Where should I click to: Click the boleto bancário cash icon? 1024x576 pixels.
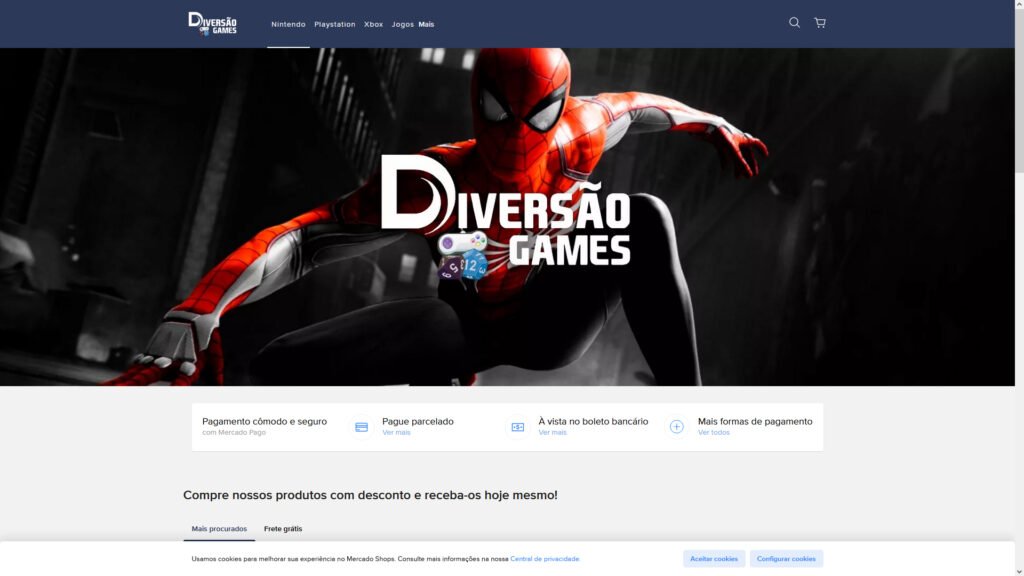pos(517,427)
